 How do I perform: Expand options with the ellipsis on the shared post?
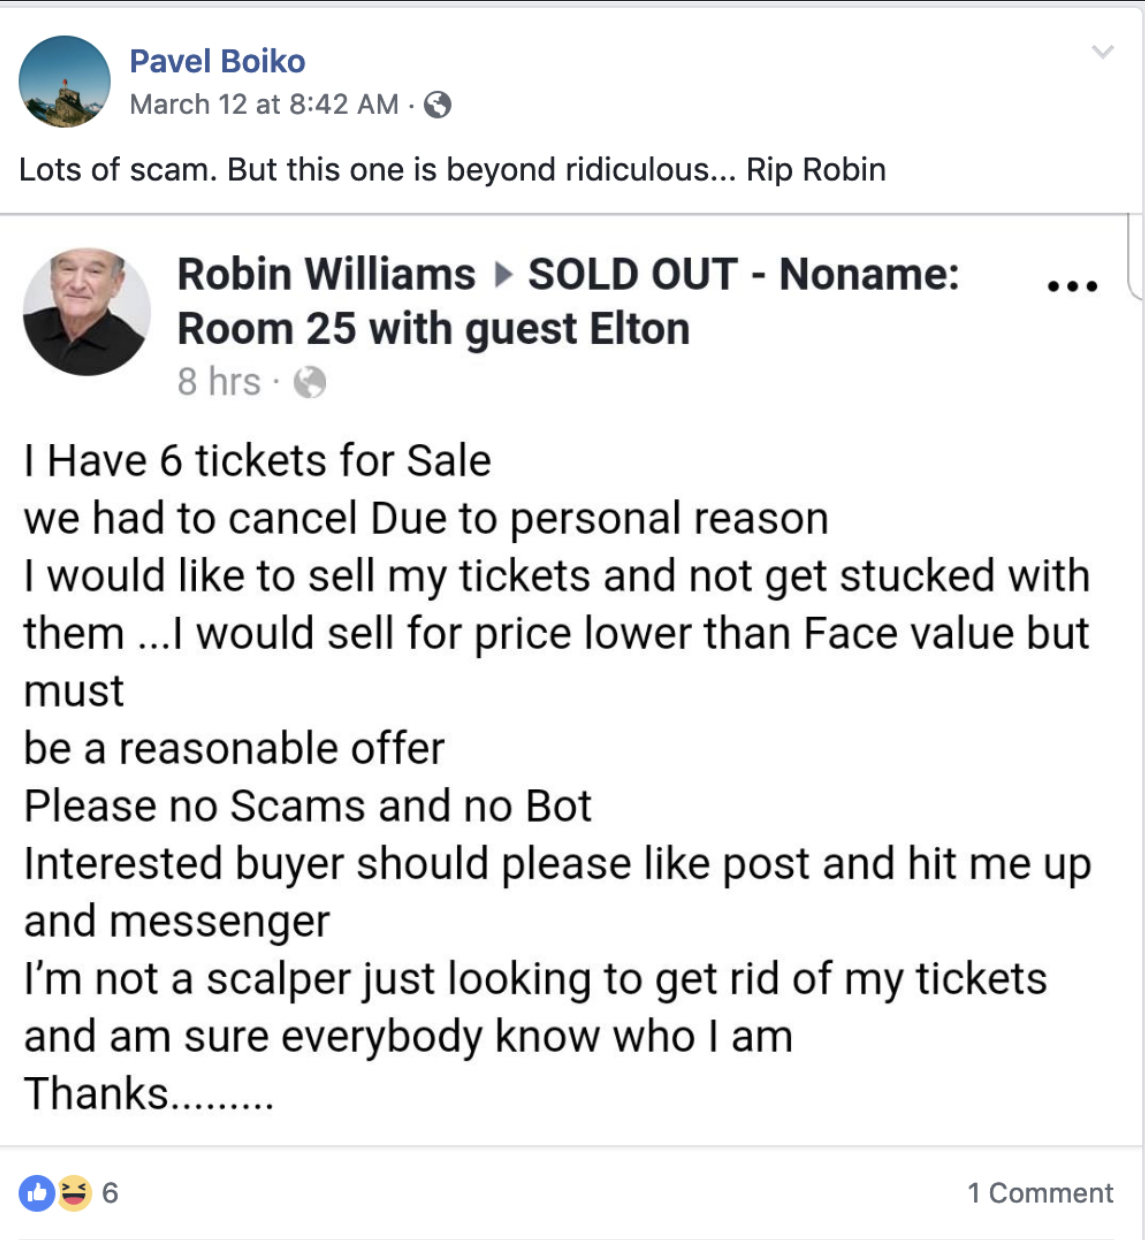coord(1072,283)
